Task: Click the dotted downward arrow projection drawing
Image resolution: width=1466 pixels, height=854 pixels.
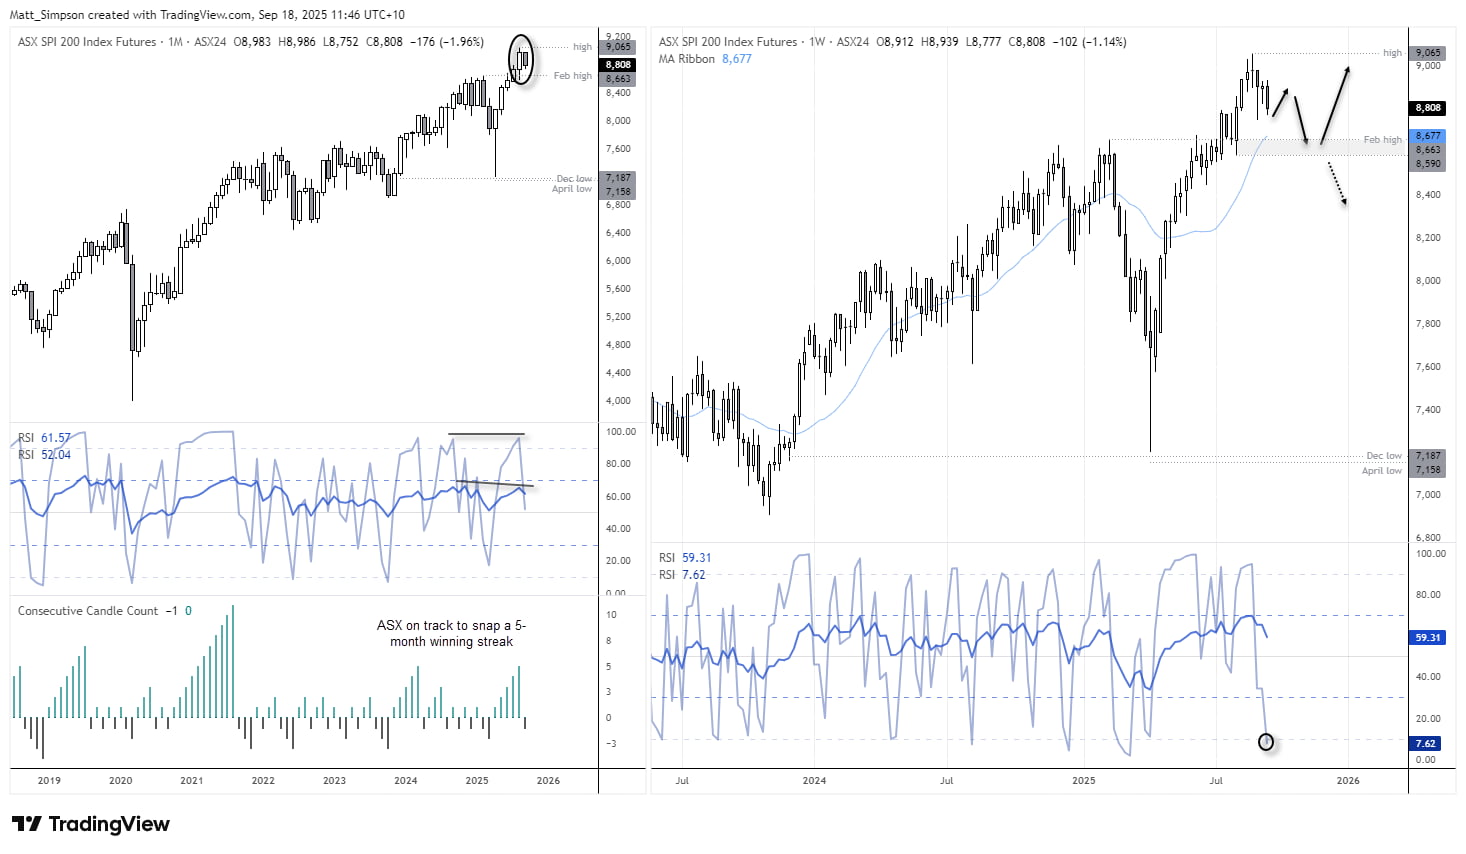Action: pyautogui.click(x=1335, y=185)
